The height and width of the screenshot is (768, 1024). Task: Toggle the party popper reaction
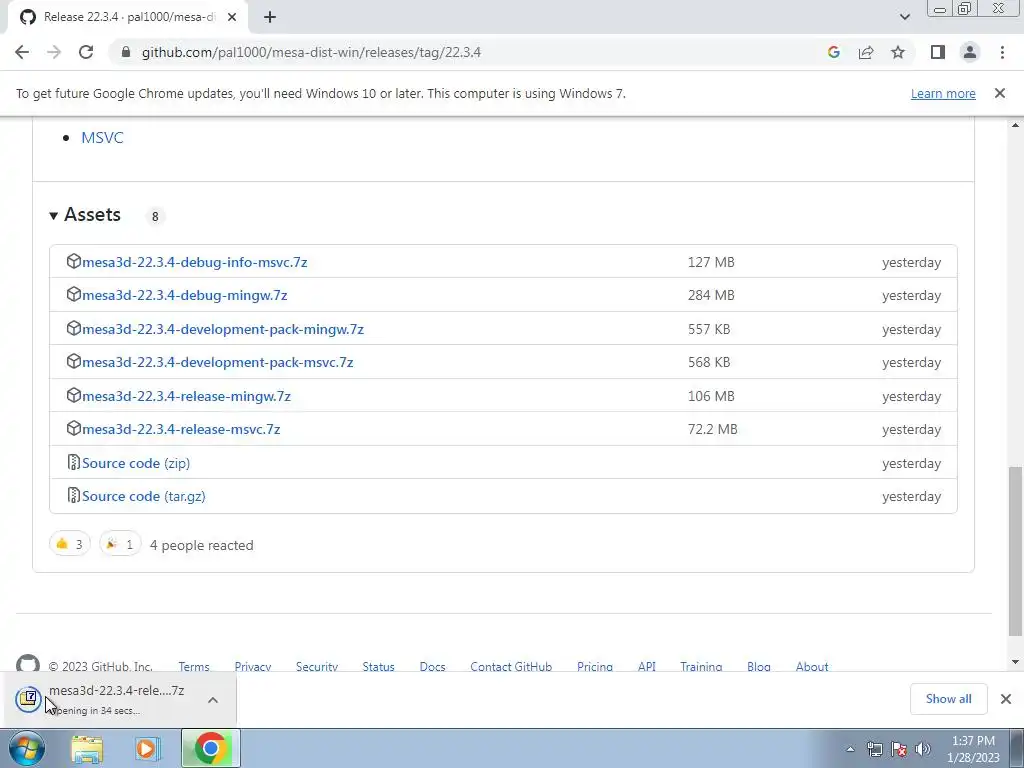tap(120, 544)
